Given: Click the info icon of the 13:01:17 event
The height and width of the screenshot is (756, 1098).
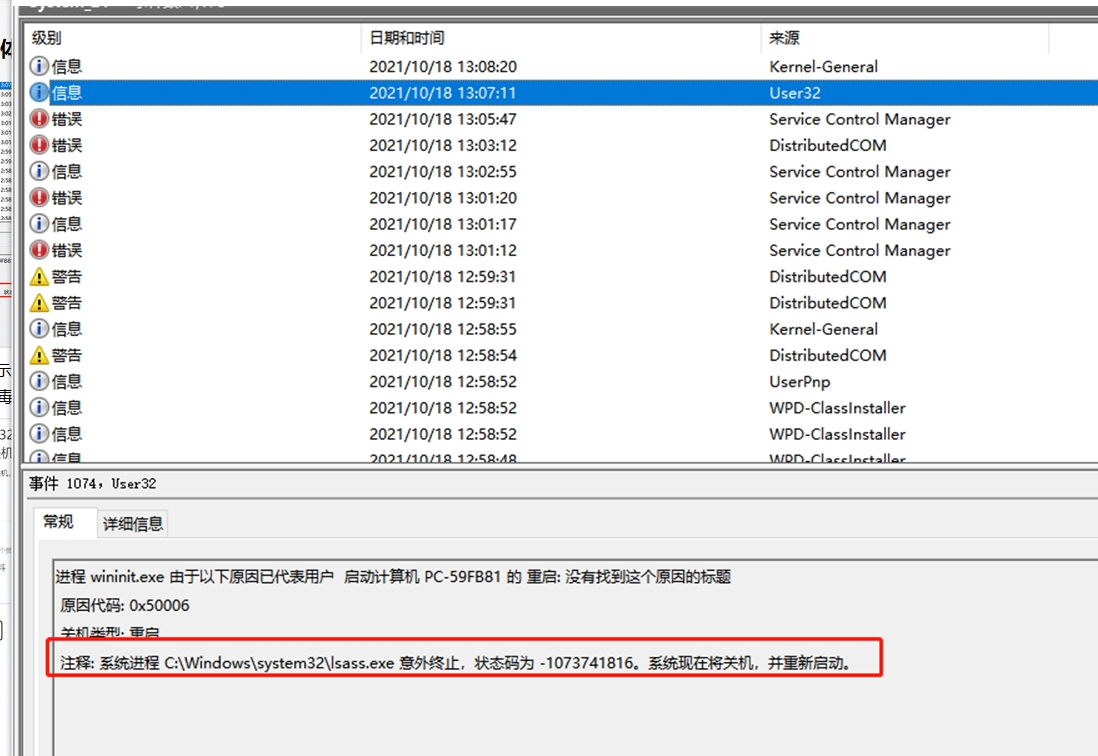Looking at the screenshot, I should tap(39, 224).
